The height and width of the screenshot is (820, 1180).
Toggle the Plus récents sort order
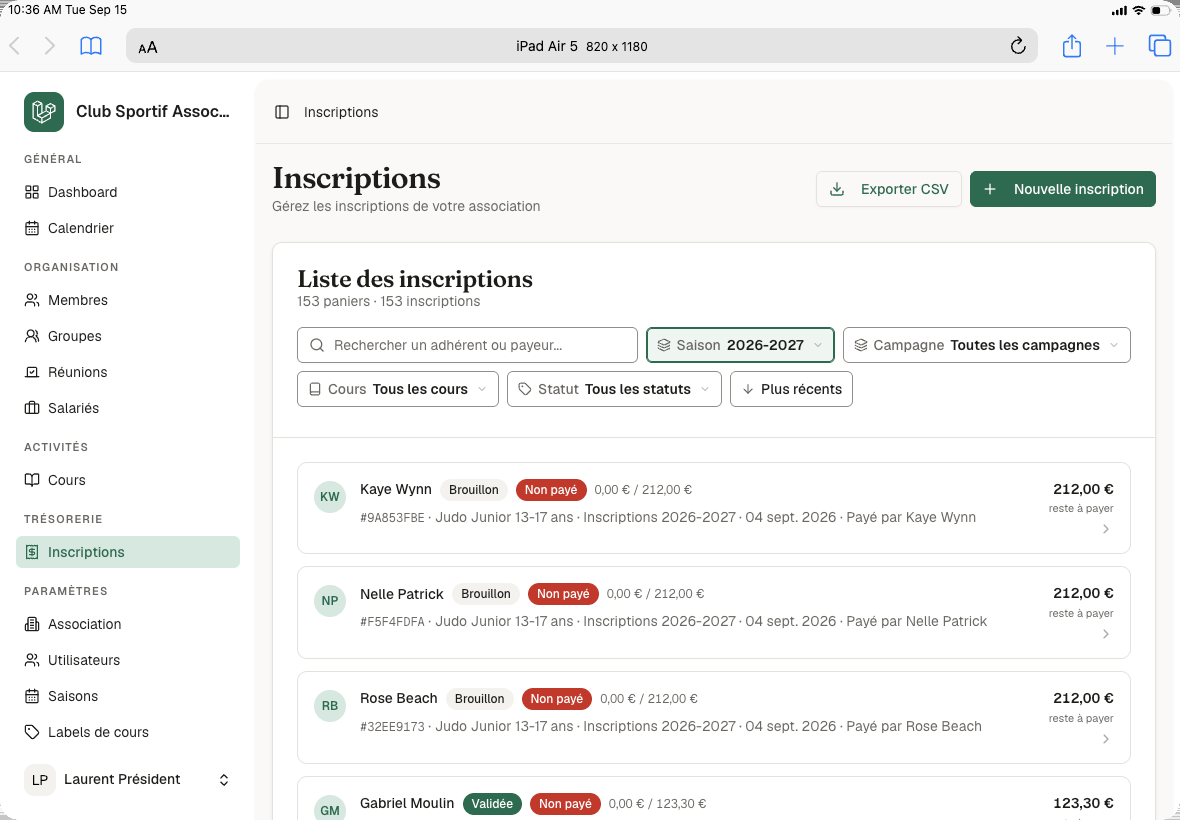point(791,390)
